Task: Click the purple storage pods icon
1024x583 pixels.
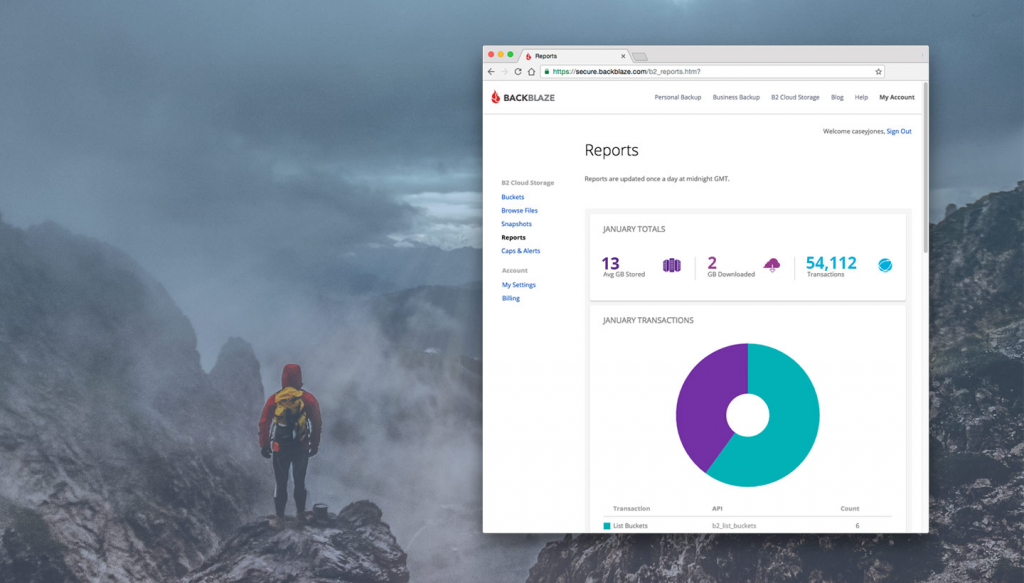Action: tap(671, 265)
